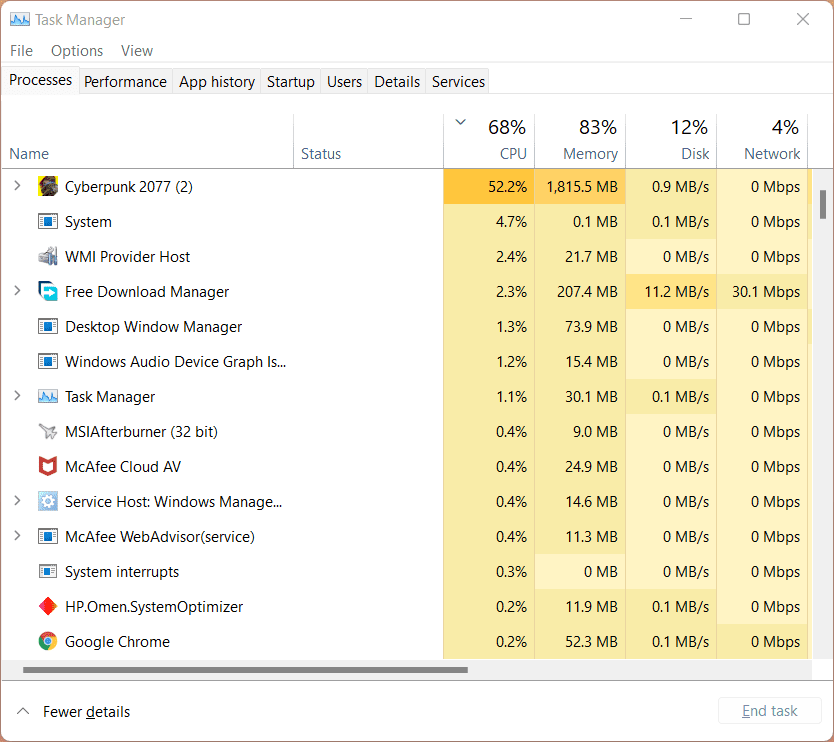The height and width of the screenshot is (742, 834).
Task: Click the 52.2% CPU value for Cyberpunk
Action: [507, 187]
